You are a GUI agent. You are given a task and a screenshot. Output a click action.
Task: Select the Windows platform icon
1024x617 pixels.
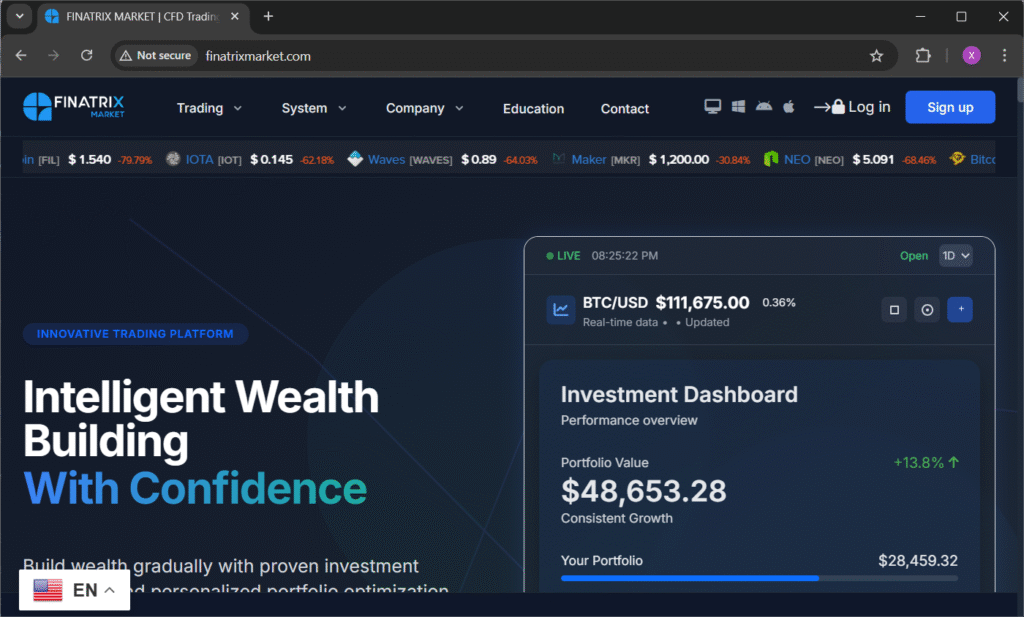(738, 106)
